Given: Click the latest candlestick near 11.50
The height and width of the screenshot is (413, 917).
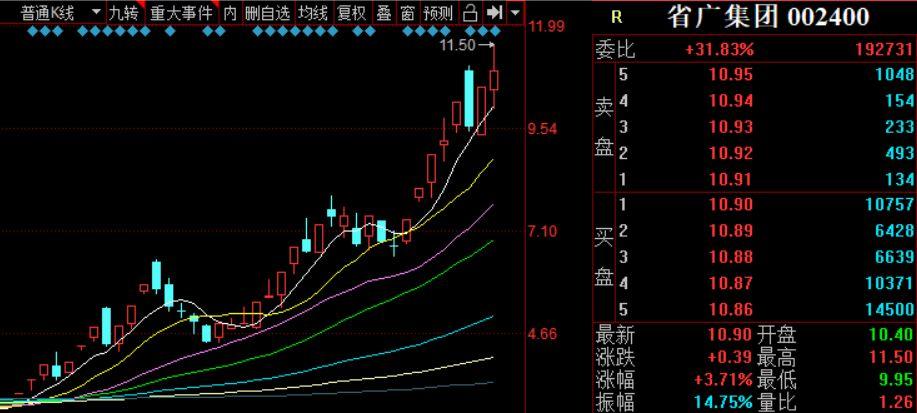Looking at the screenshot, I should click(494, 80).
